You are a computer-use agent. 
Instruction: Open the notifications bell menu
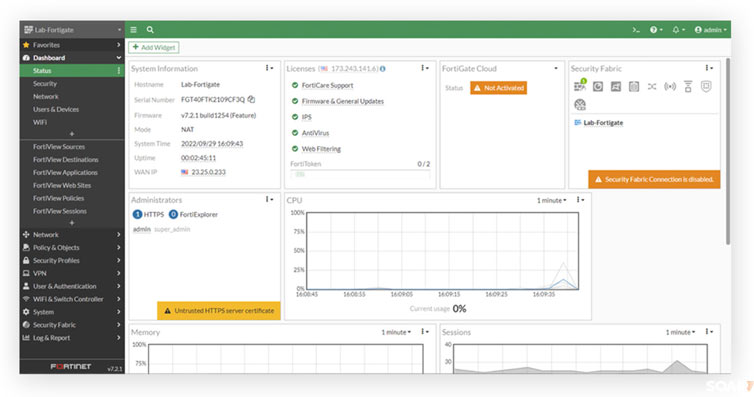(678, 30)
